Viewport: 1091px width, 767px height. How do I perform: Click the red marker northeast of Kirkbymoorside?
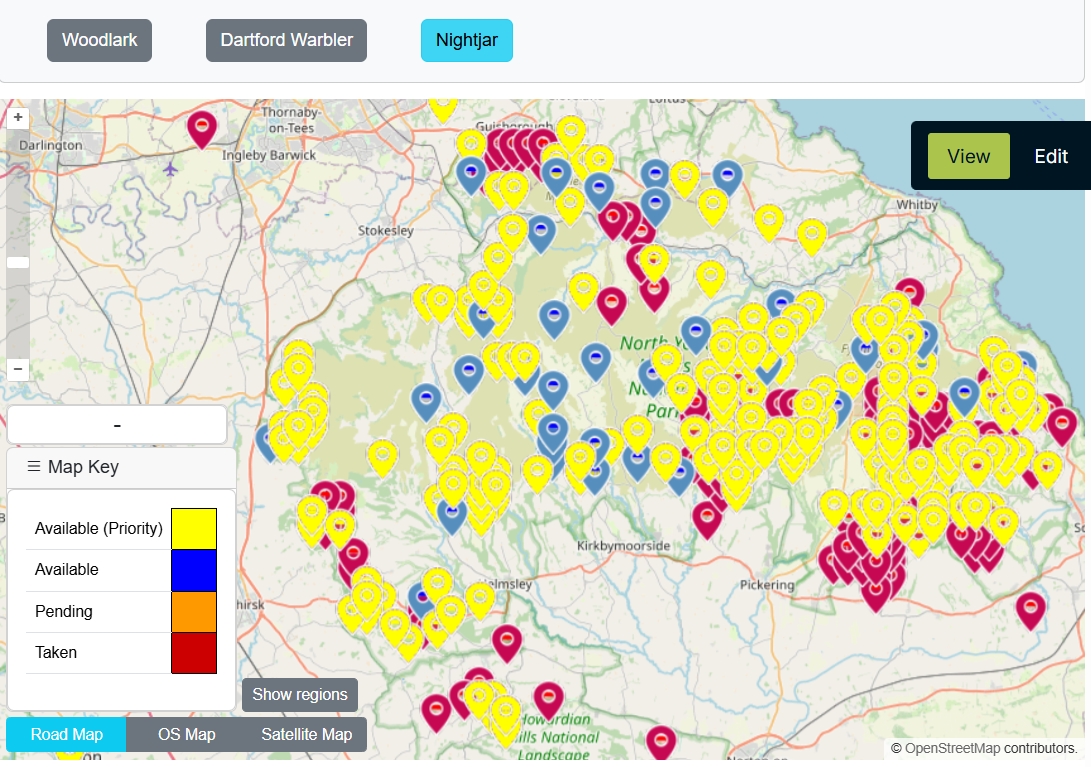pos(707,519)
